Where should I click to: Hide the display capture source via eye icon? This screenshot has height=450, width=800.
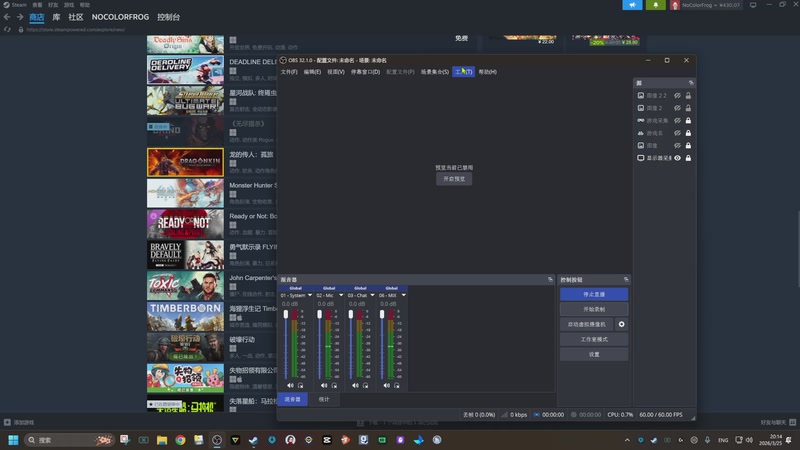pos(677,158)
